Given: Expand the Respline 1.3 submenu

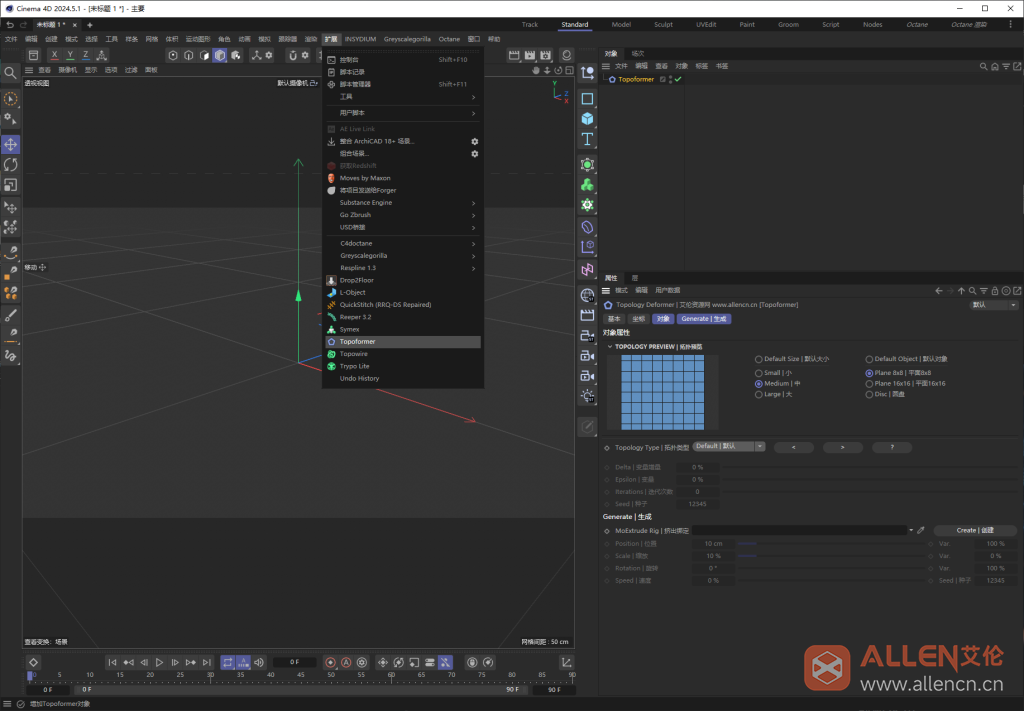Looking at the screenshot, I should (403, 268).
